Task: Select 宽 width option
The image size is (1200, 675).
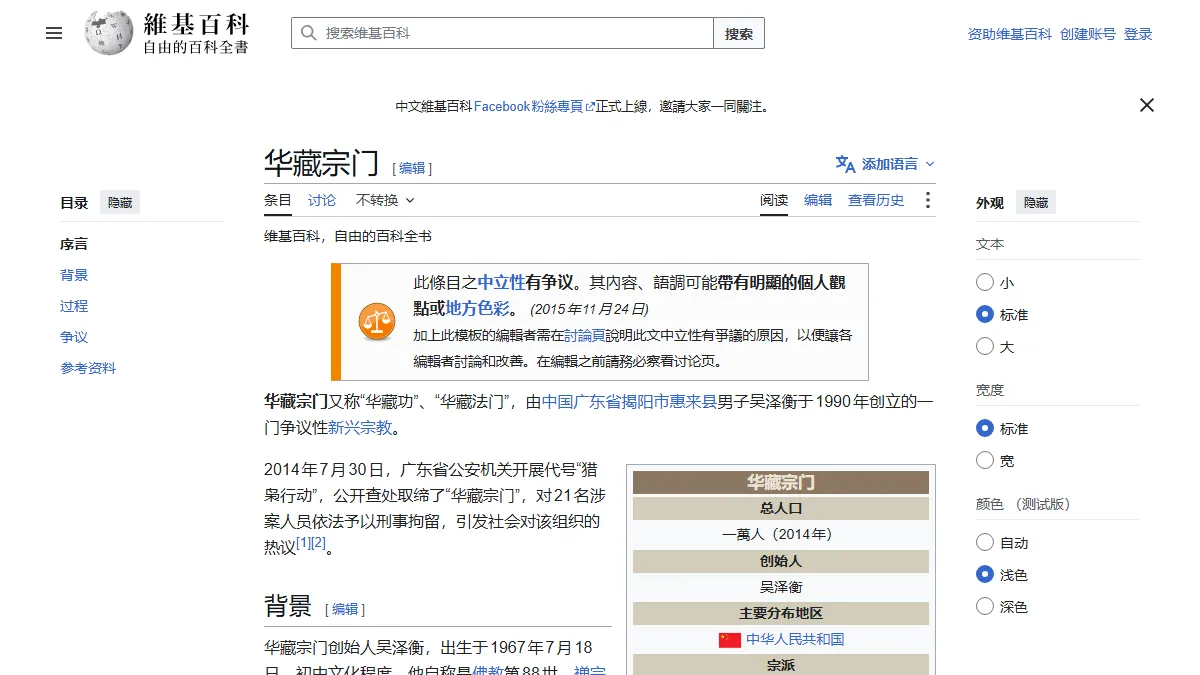Action: click(985, 461)
